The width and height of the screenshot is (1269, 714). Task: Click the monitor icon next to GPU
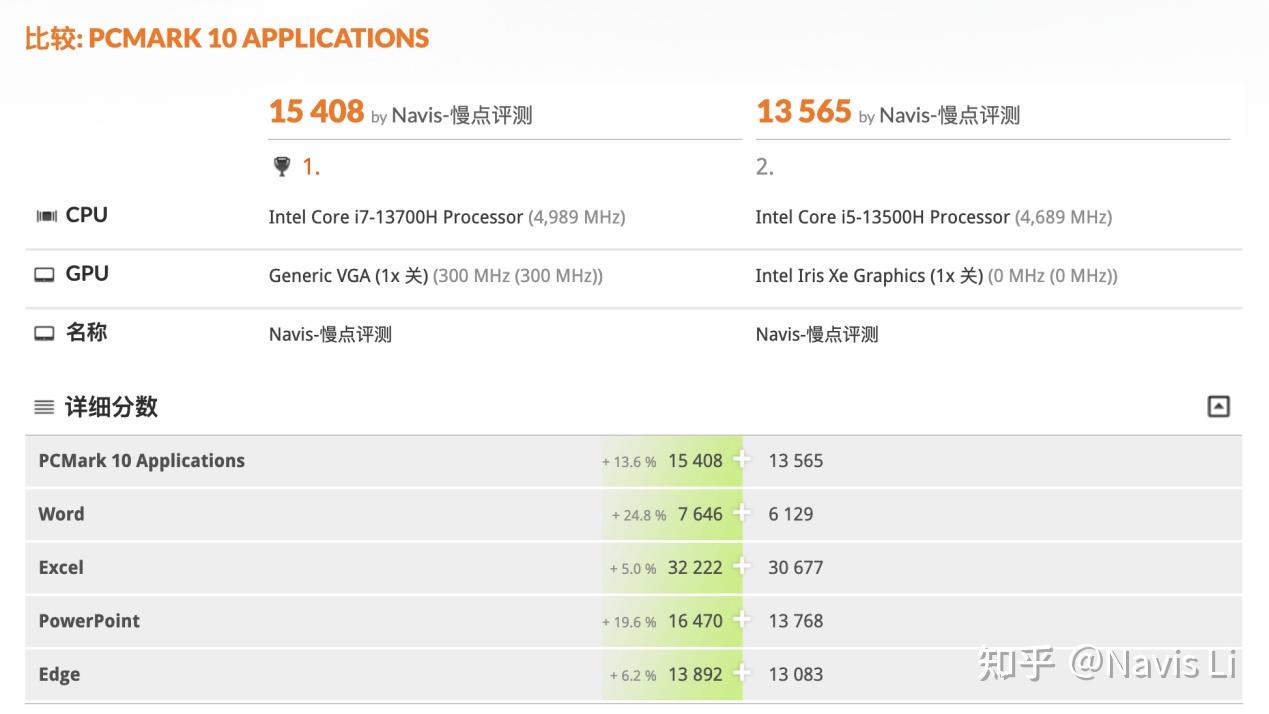pos(44,275)
